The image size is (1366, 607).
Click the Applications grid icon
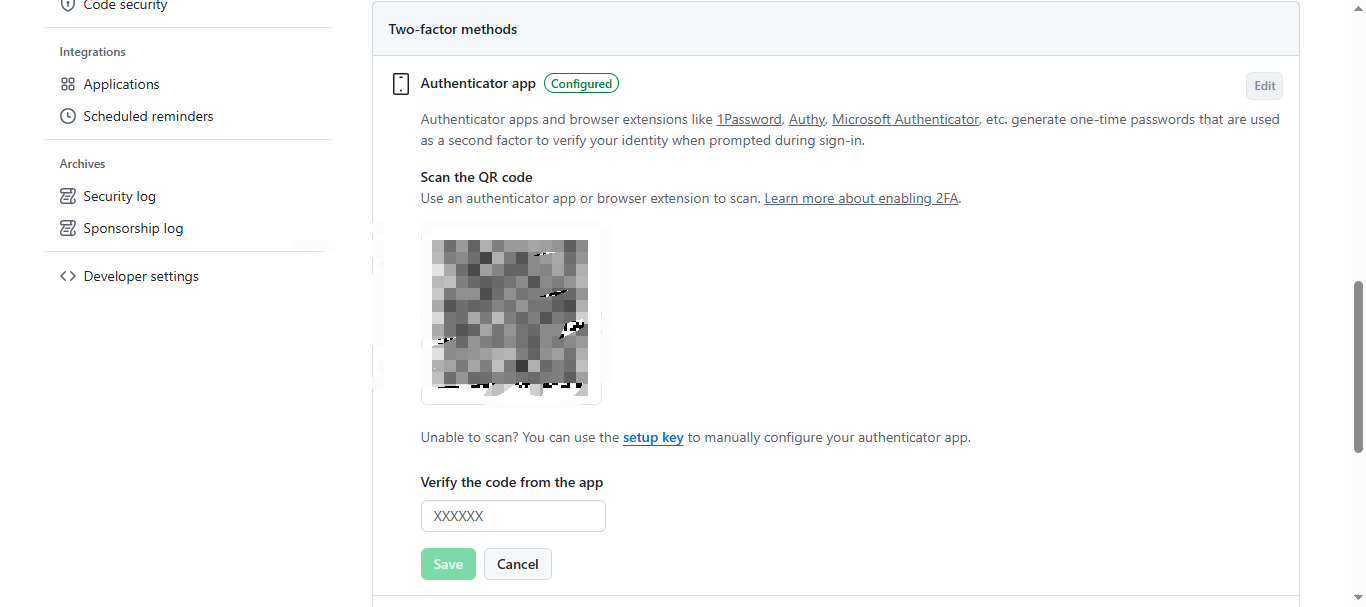(68, 85)
